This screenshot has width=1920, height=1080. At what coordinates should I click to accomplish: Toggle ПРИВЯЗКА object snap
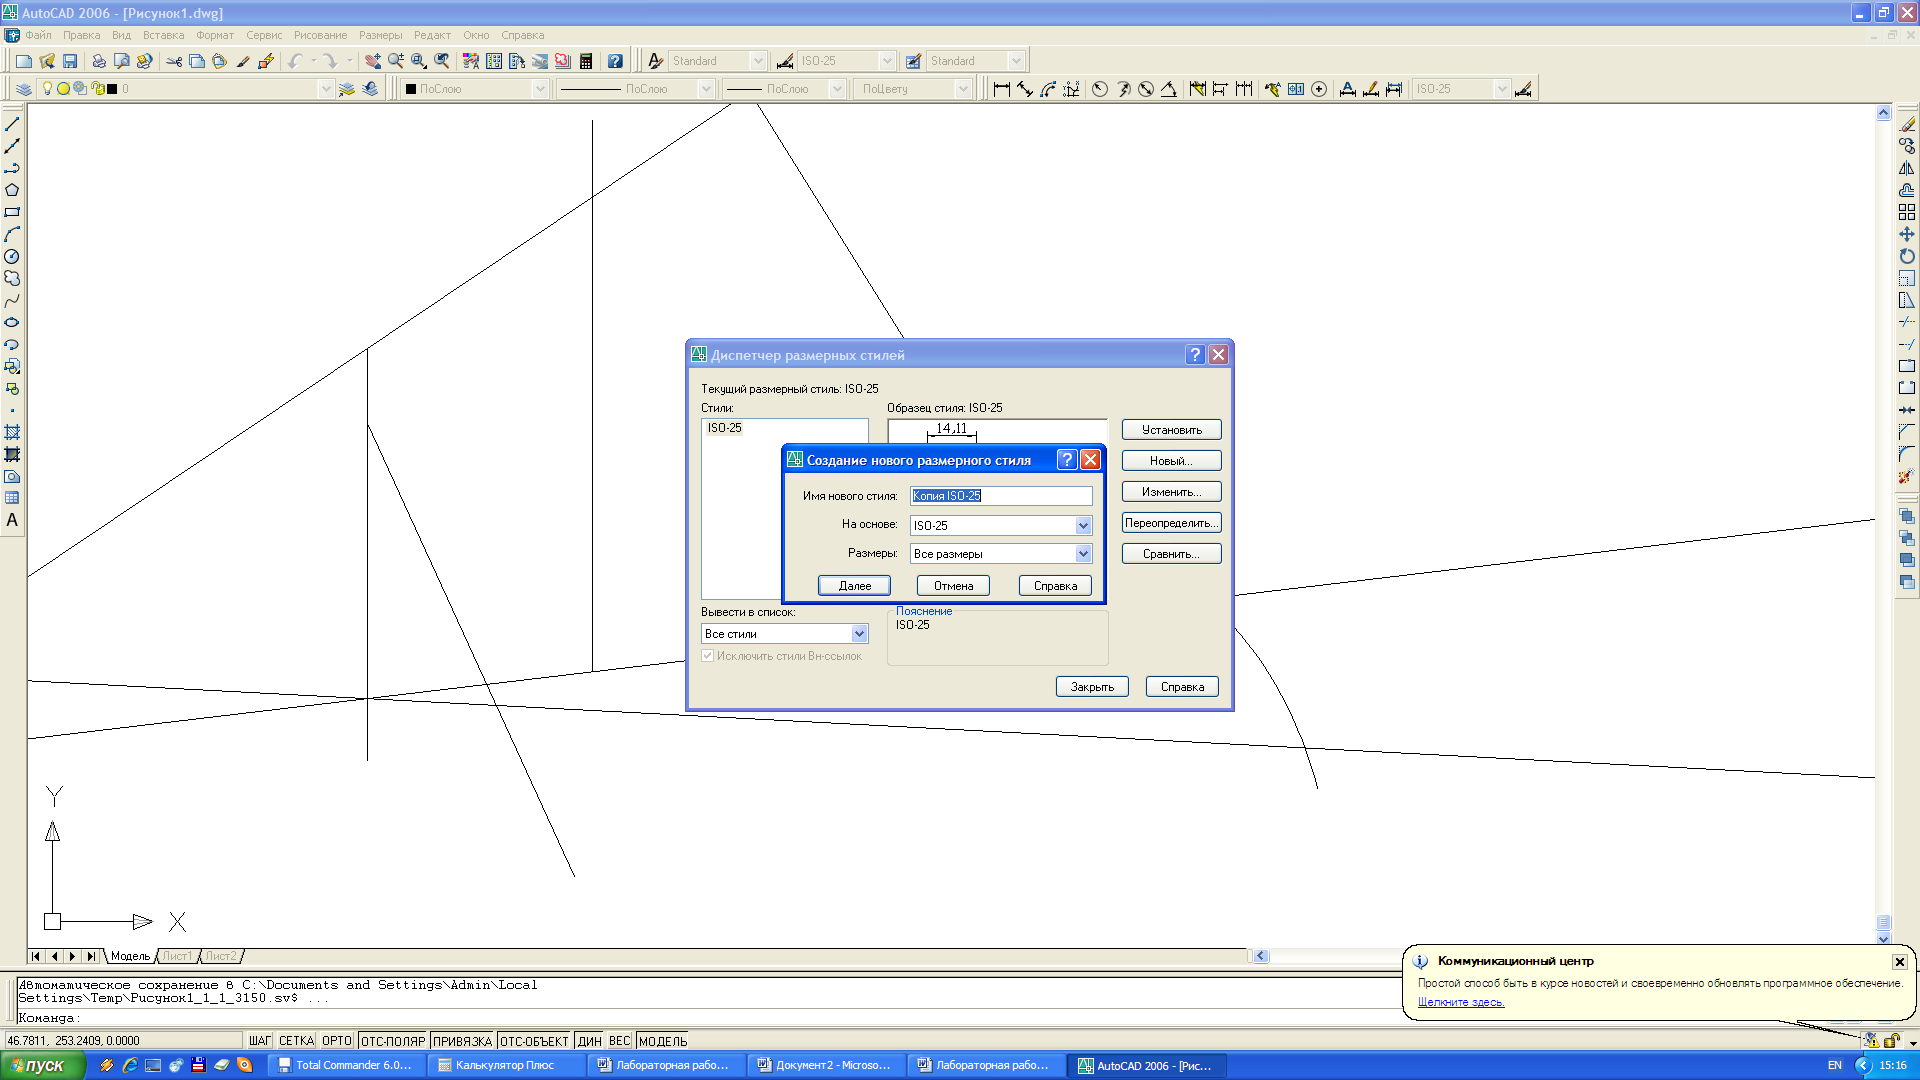pos(463,1041)
